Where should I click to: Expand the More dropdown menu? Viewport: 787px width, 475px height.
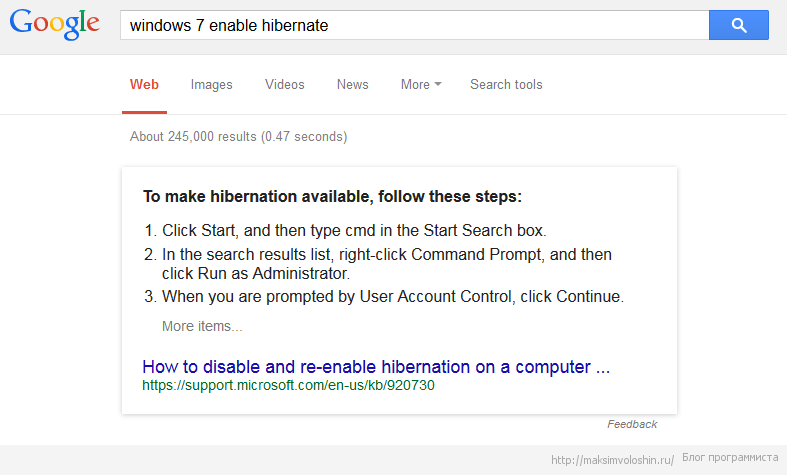pos(421,84)
